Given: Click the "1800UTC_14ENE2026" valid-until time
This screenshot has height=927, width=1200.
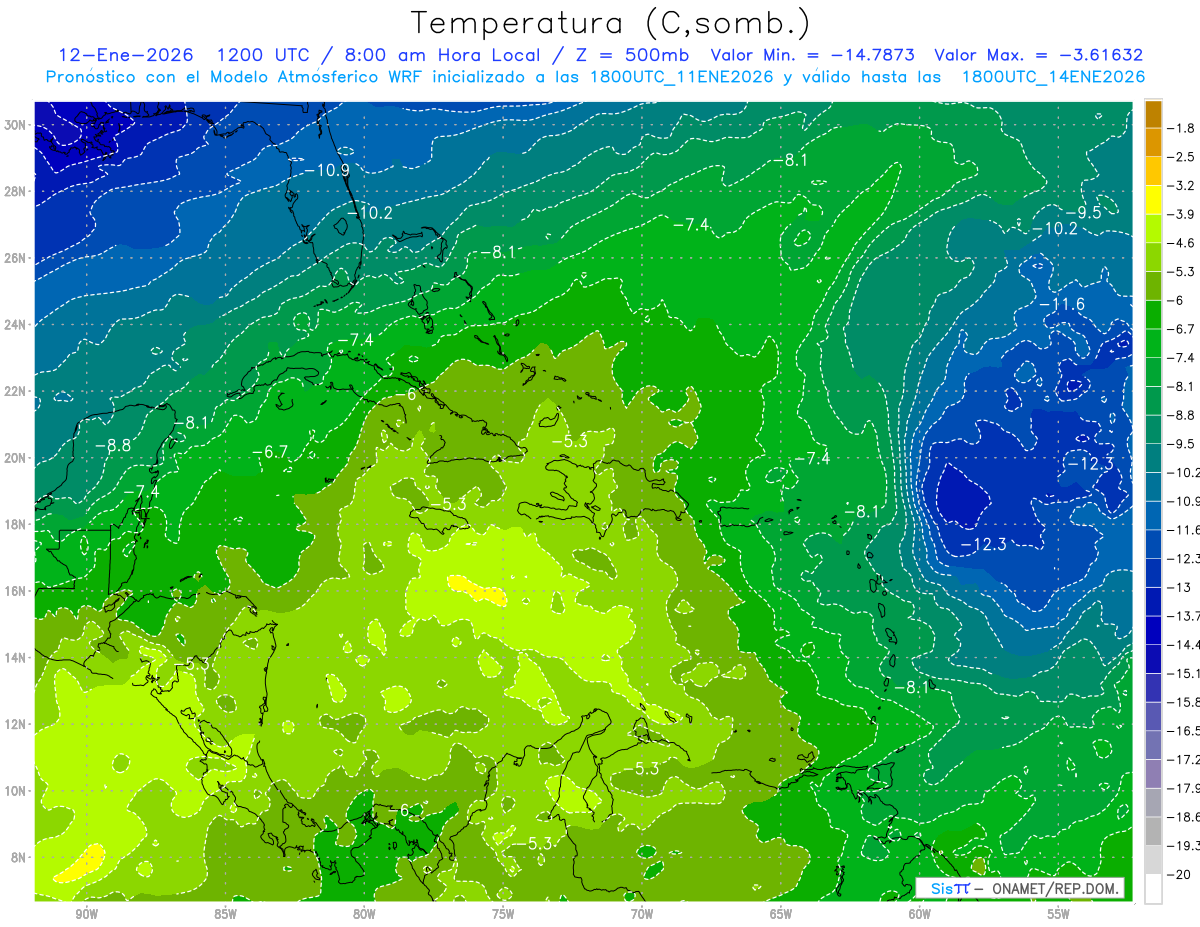Looking at the screenshot, I should click(x=1053, y=77).
